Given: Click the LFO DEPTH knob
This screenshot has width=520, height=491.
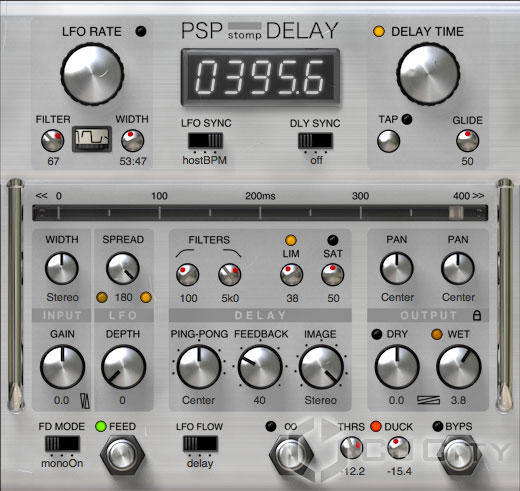Looking at the screenshot, I should 123,367.
